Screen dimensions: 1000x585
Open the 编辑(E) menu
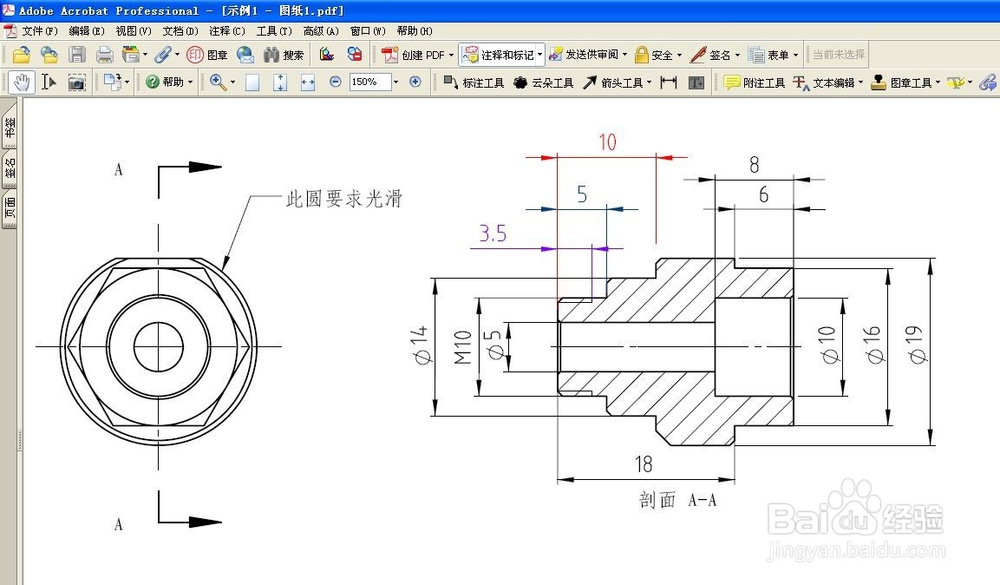coord(87,31)
